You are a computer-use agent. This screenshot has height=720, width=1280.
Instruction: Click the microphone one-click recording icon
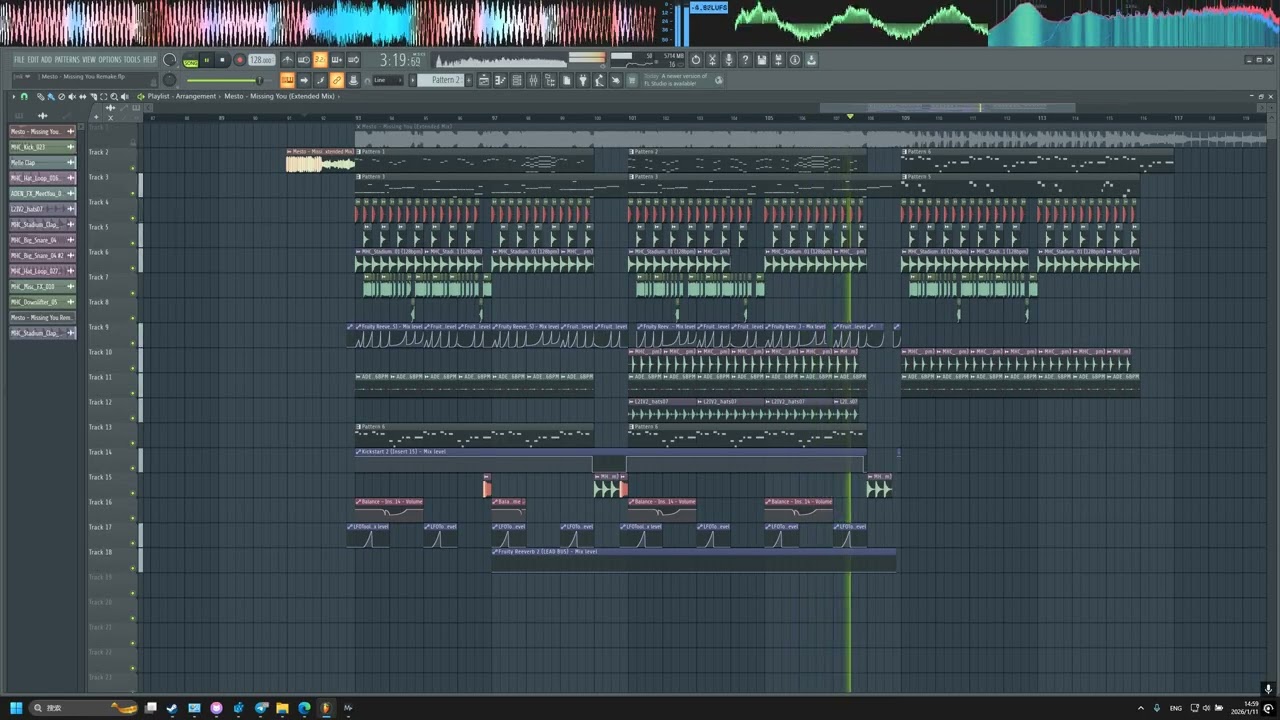(729, 60)
